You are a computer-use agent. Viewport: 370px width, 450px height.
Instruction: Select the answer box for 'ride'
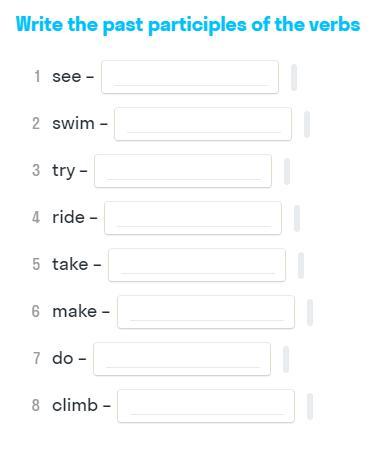tap(193, 218)
